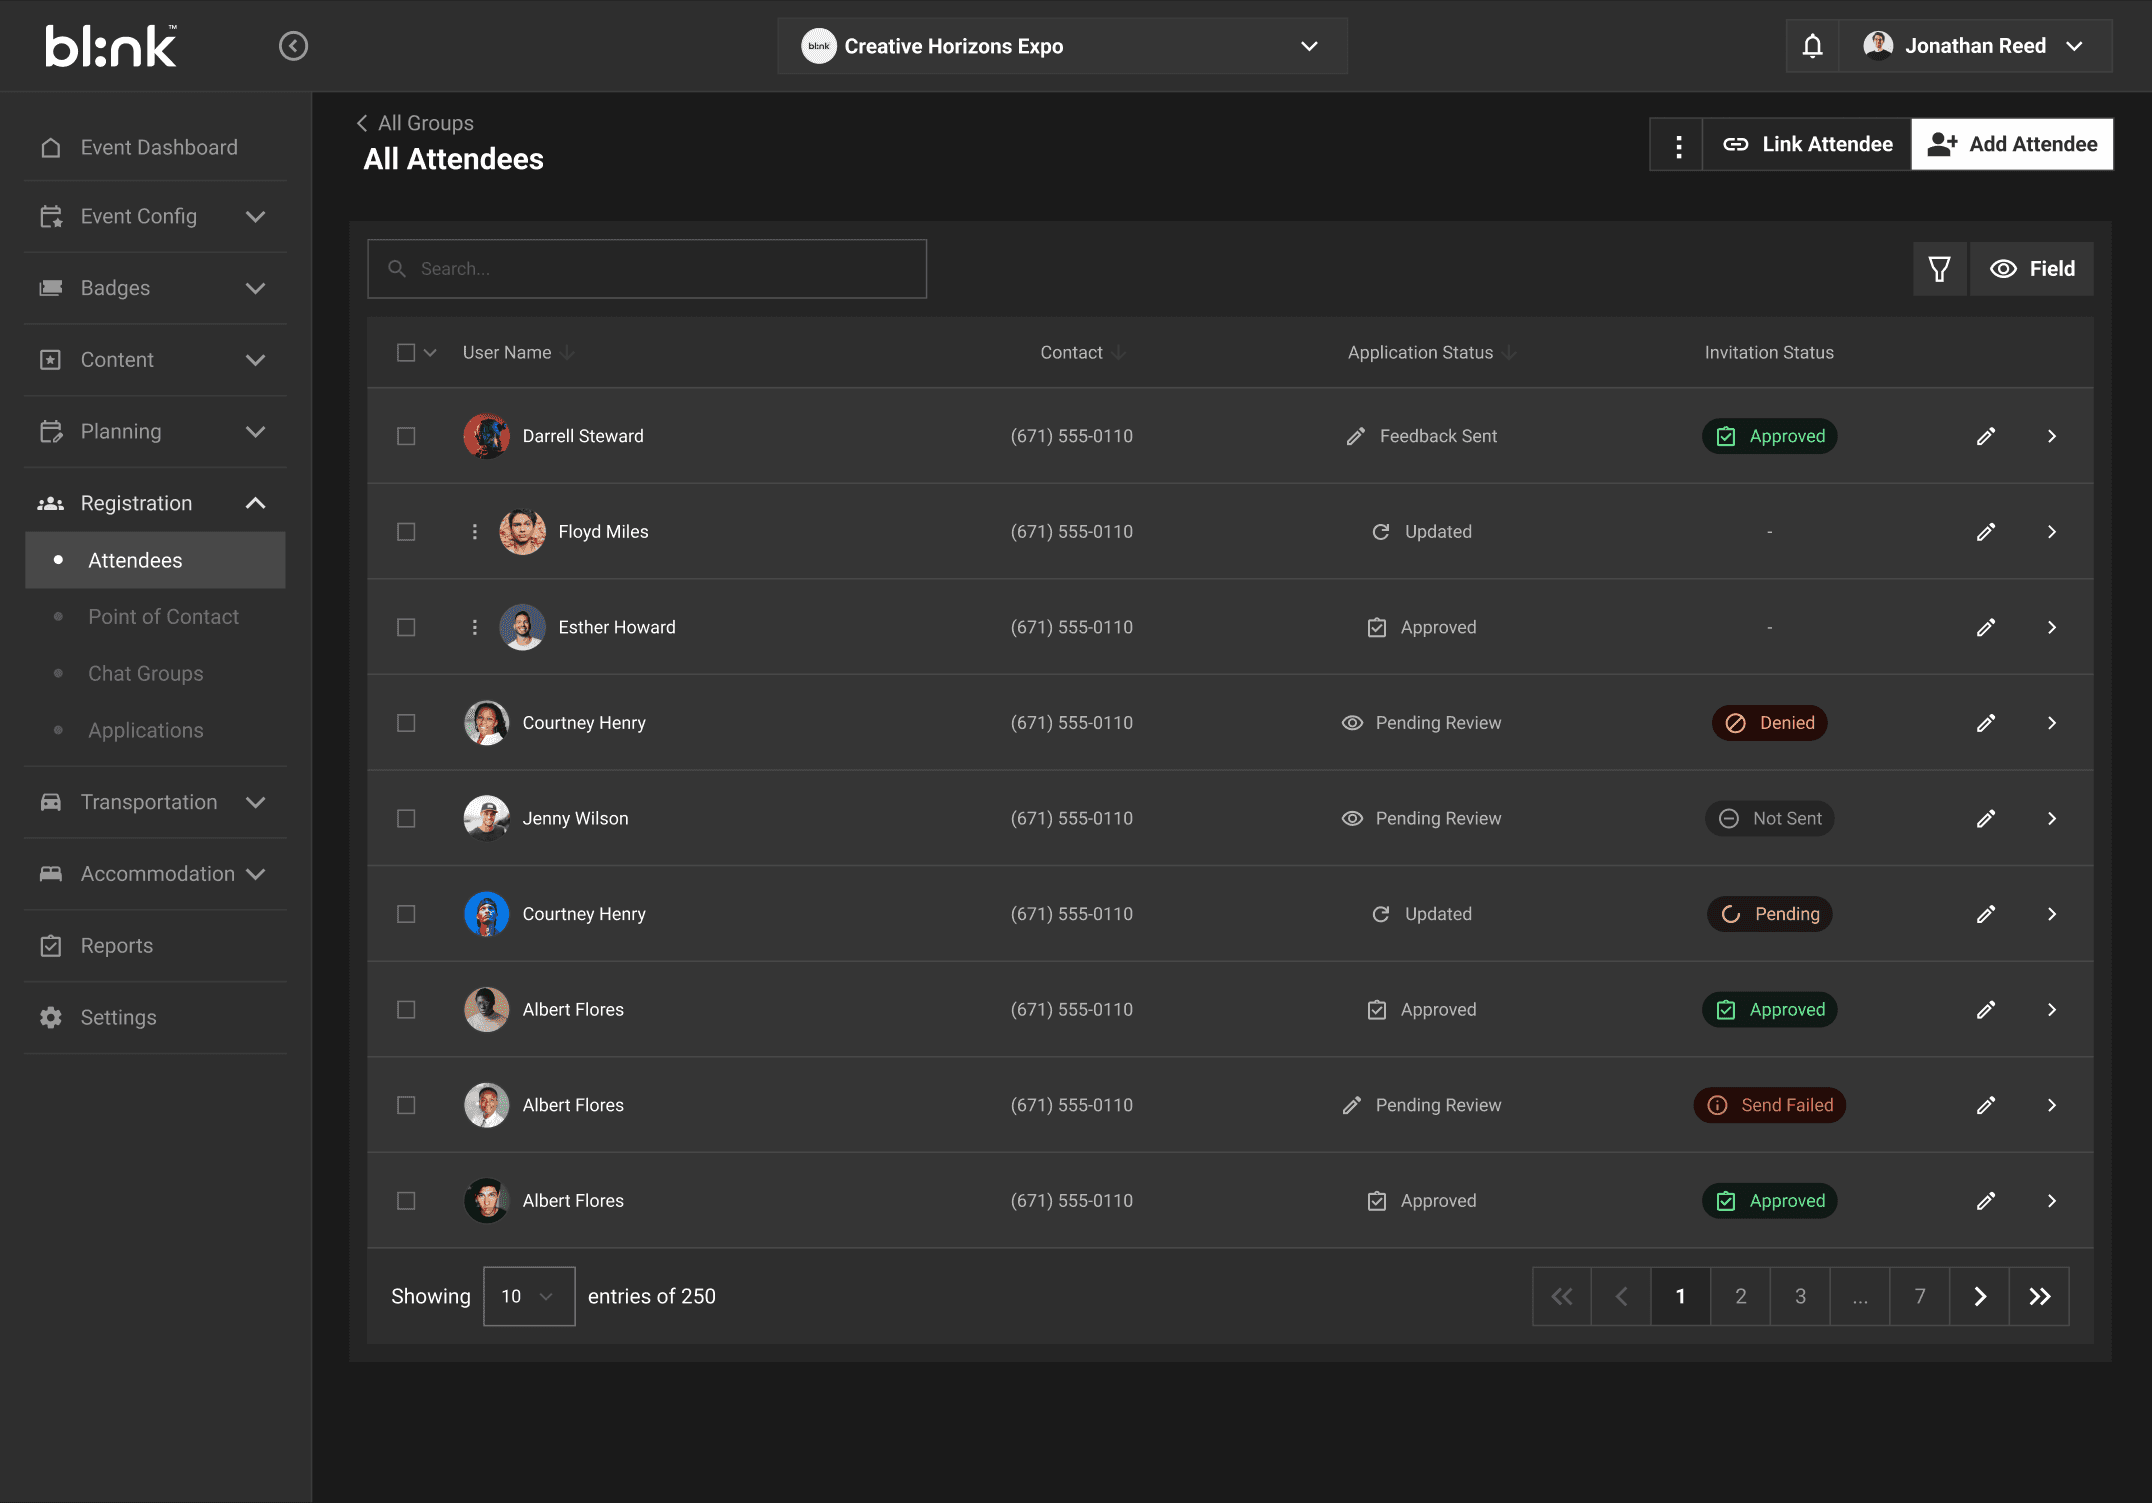The width and height of the screenshot is (2152, 1503).
Task: Open the entries-per-page dropdown showing 10
Action: 528,1297
